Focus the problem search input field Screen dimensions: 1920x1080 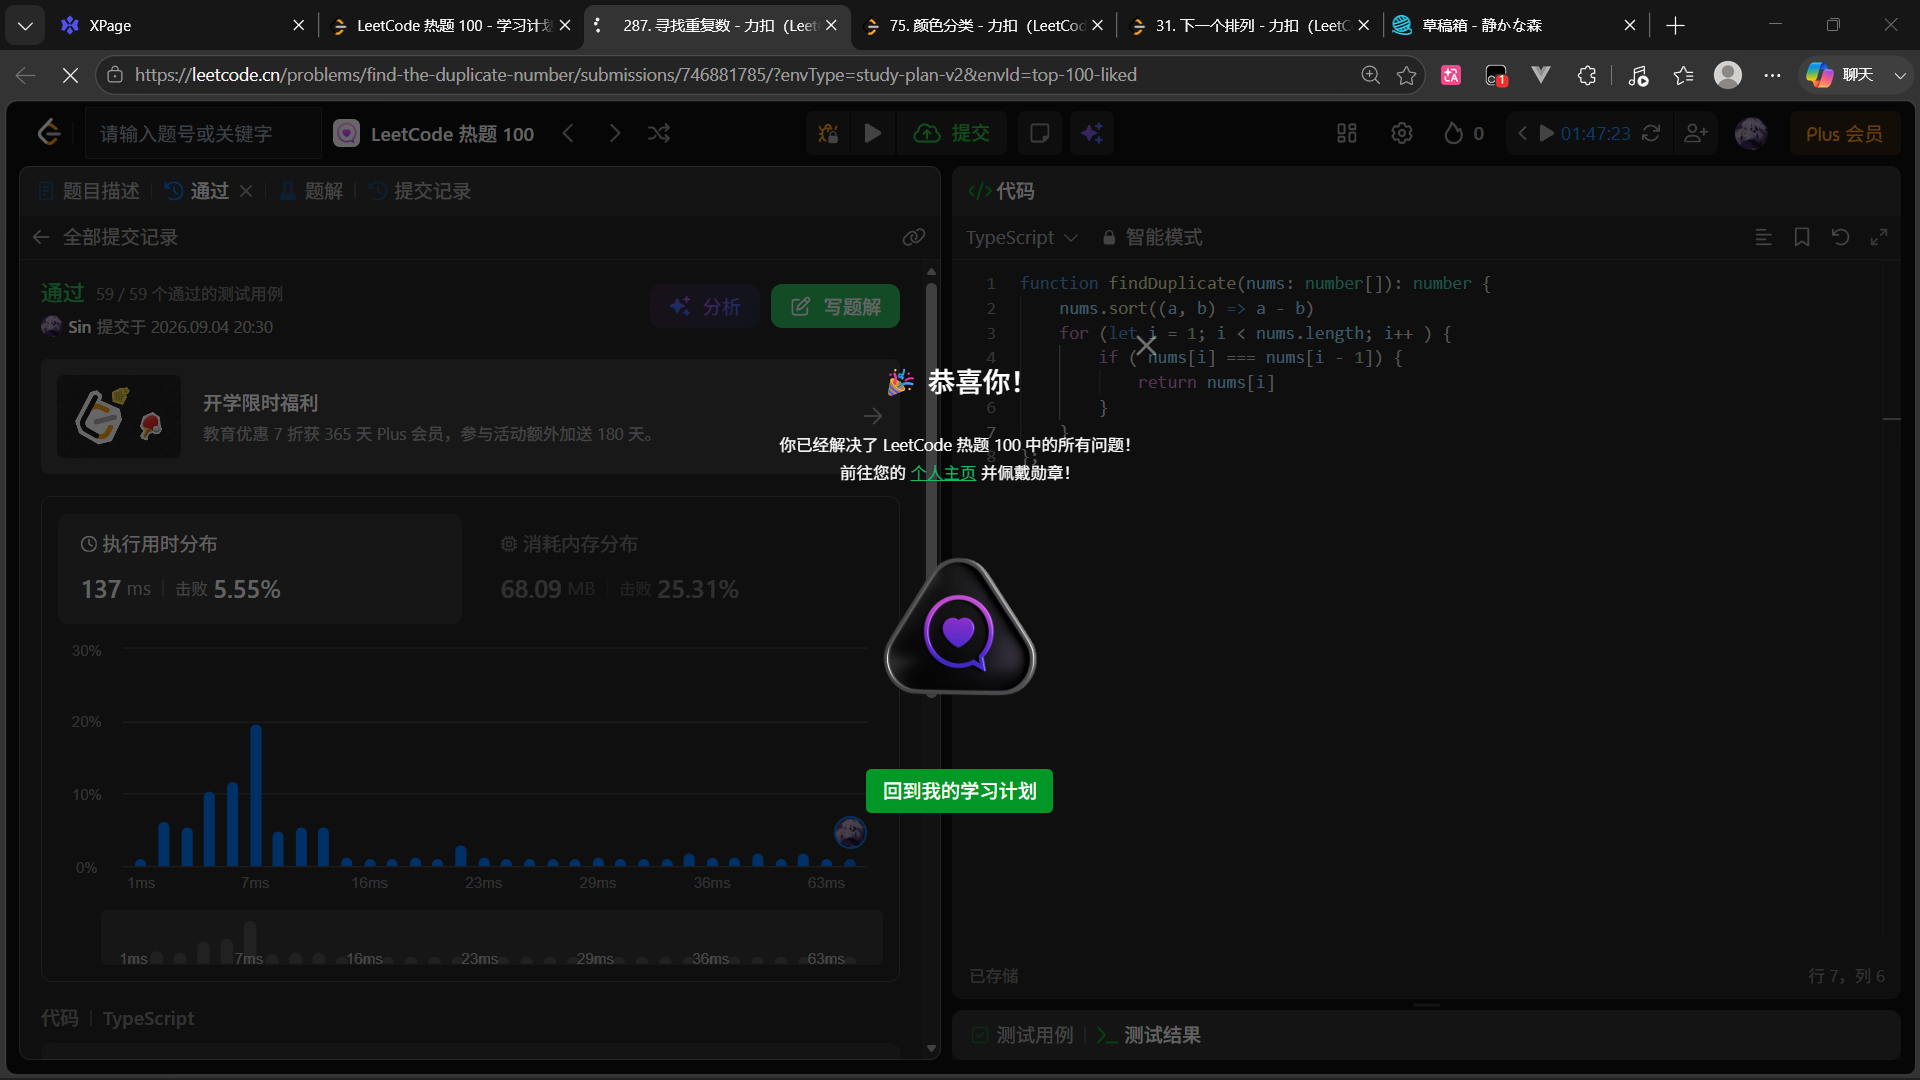tap(203, 133)
